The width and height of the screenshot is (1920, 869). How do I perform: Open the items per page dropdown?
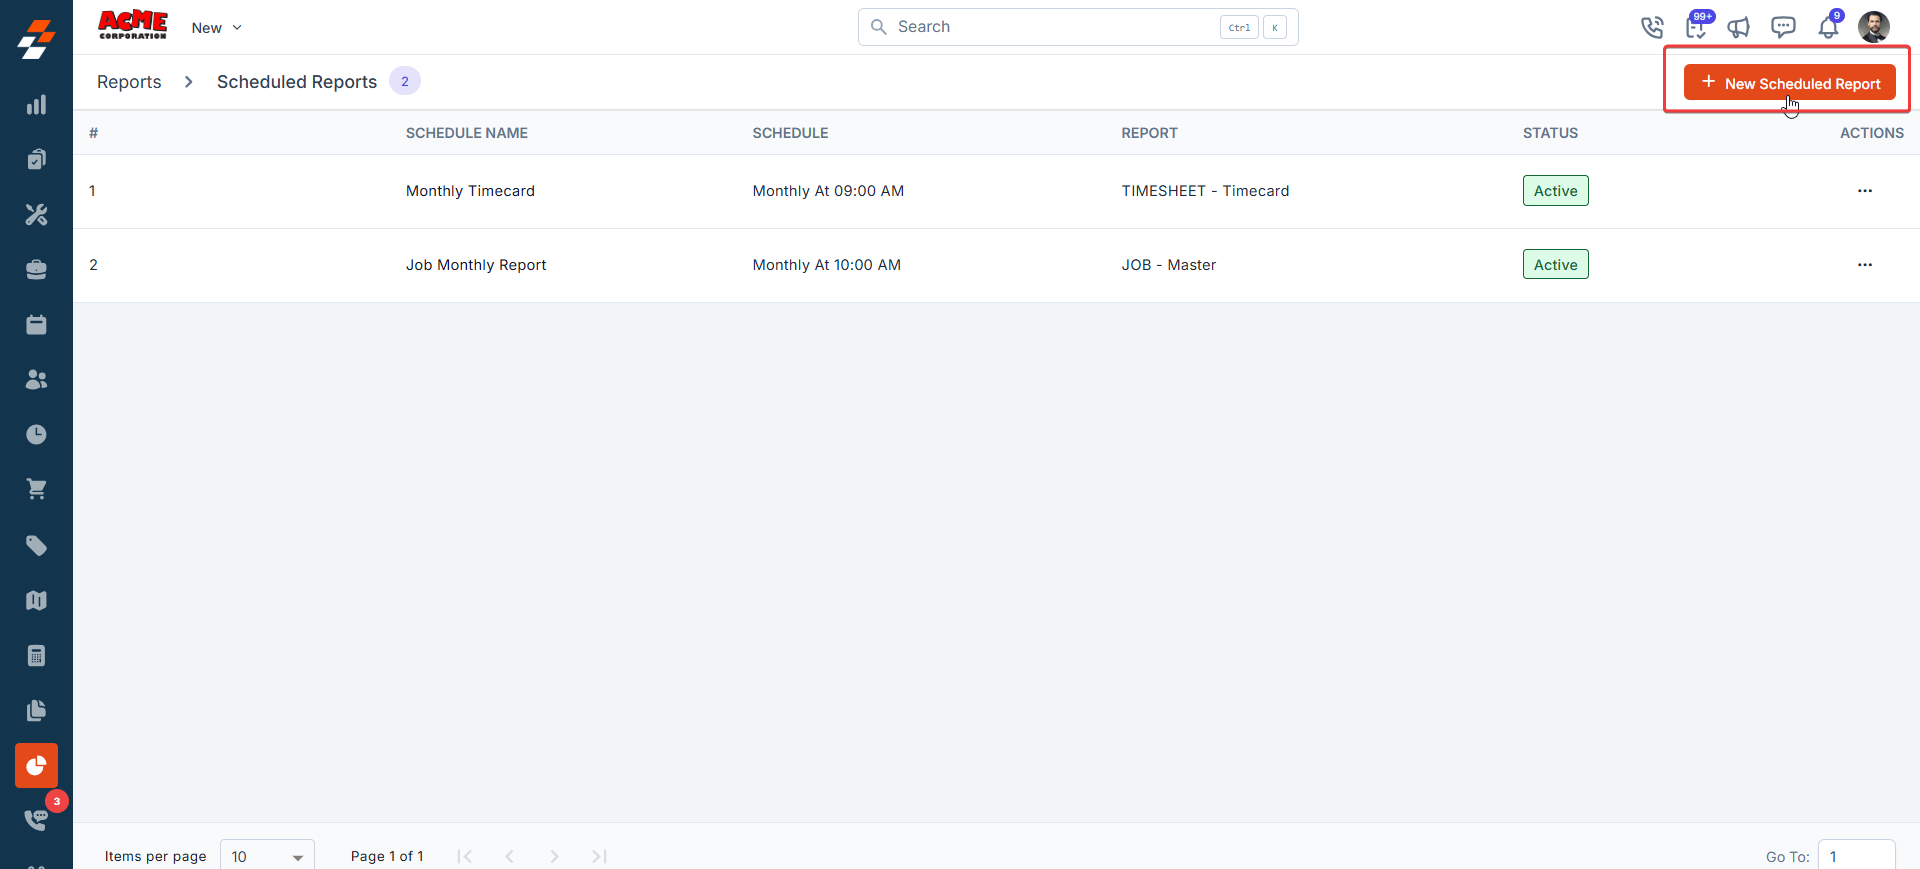pyautogui.click(x=267, y=856)
